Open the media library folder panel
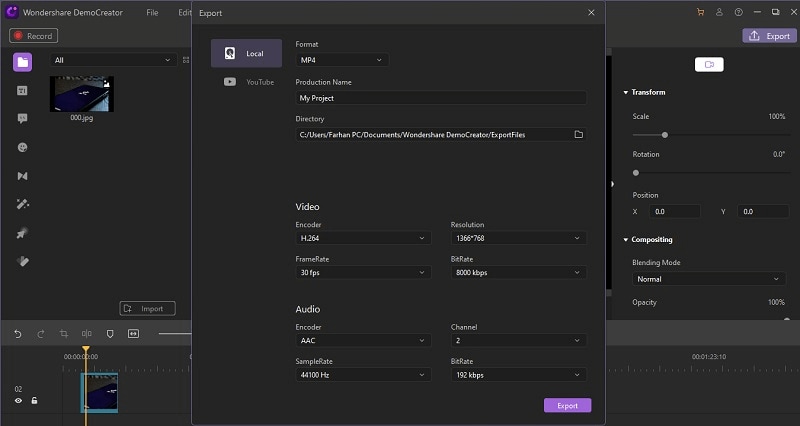Screen dimensions: 800x426 [x=22, y=62]
